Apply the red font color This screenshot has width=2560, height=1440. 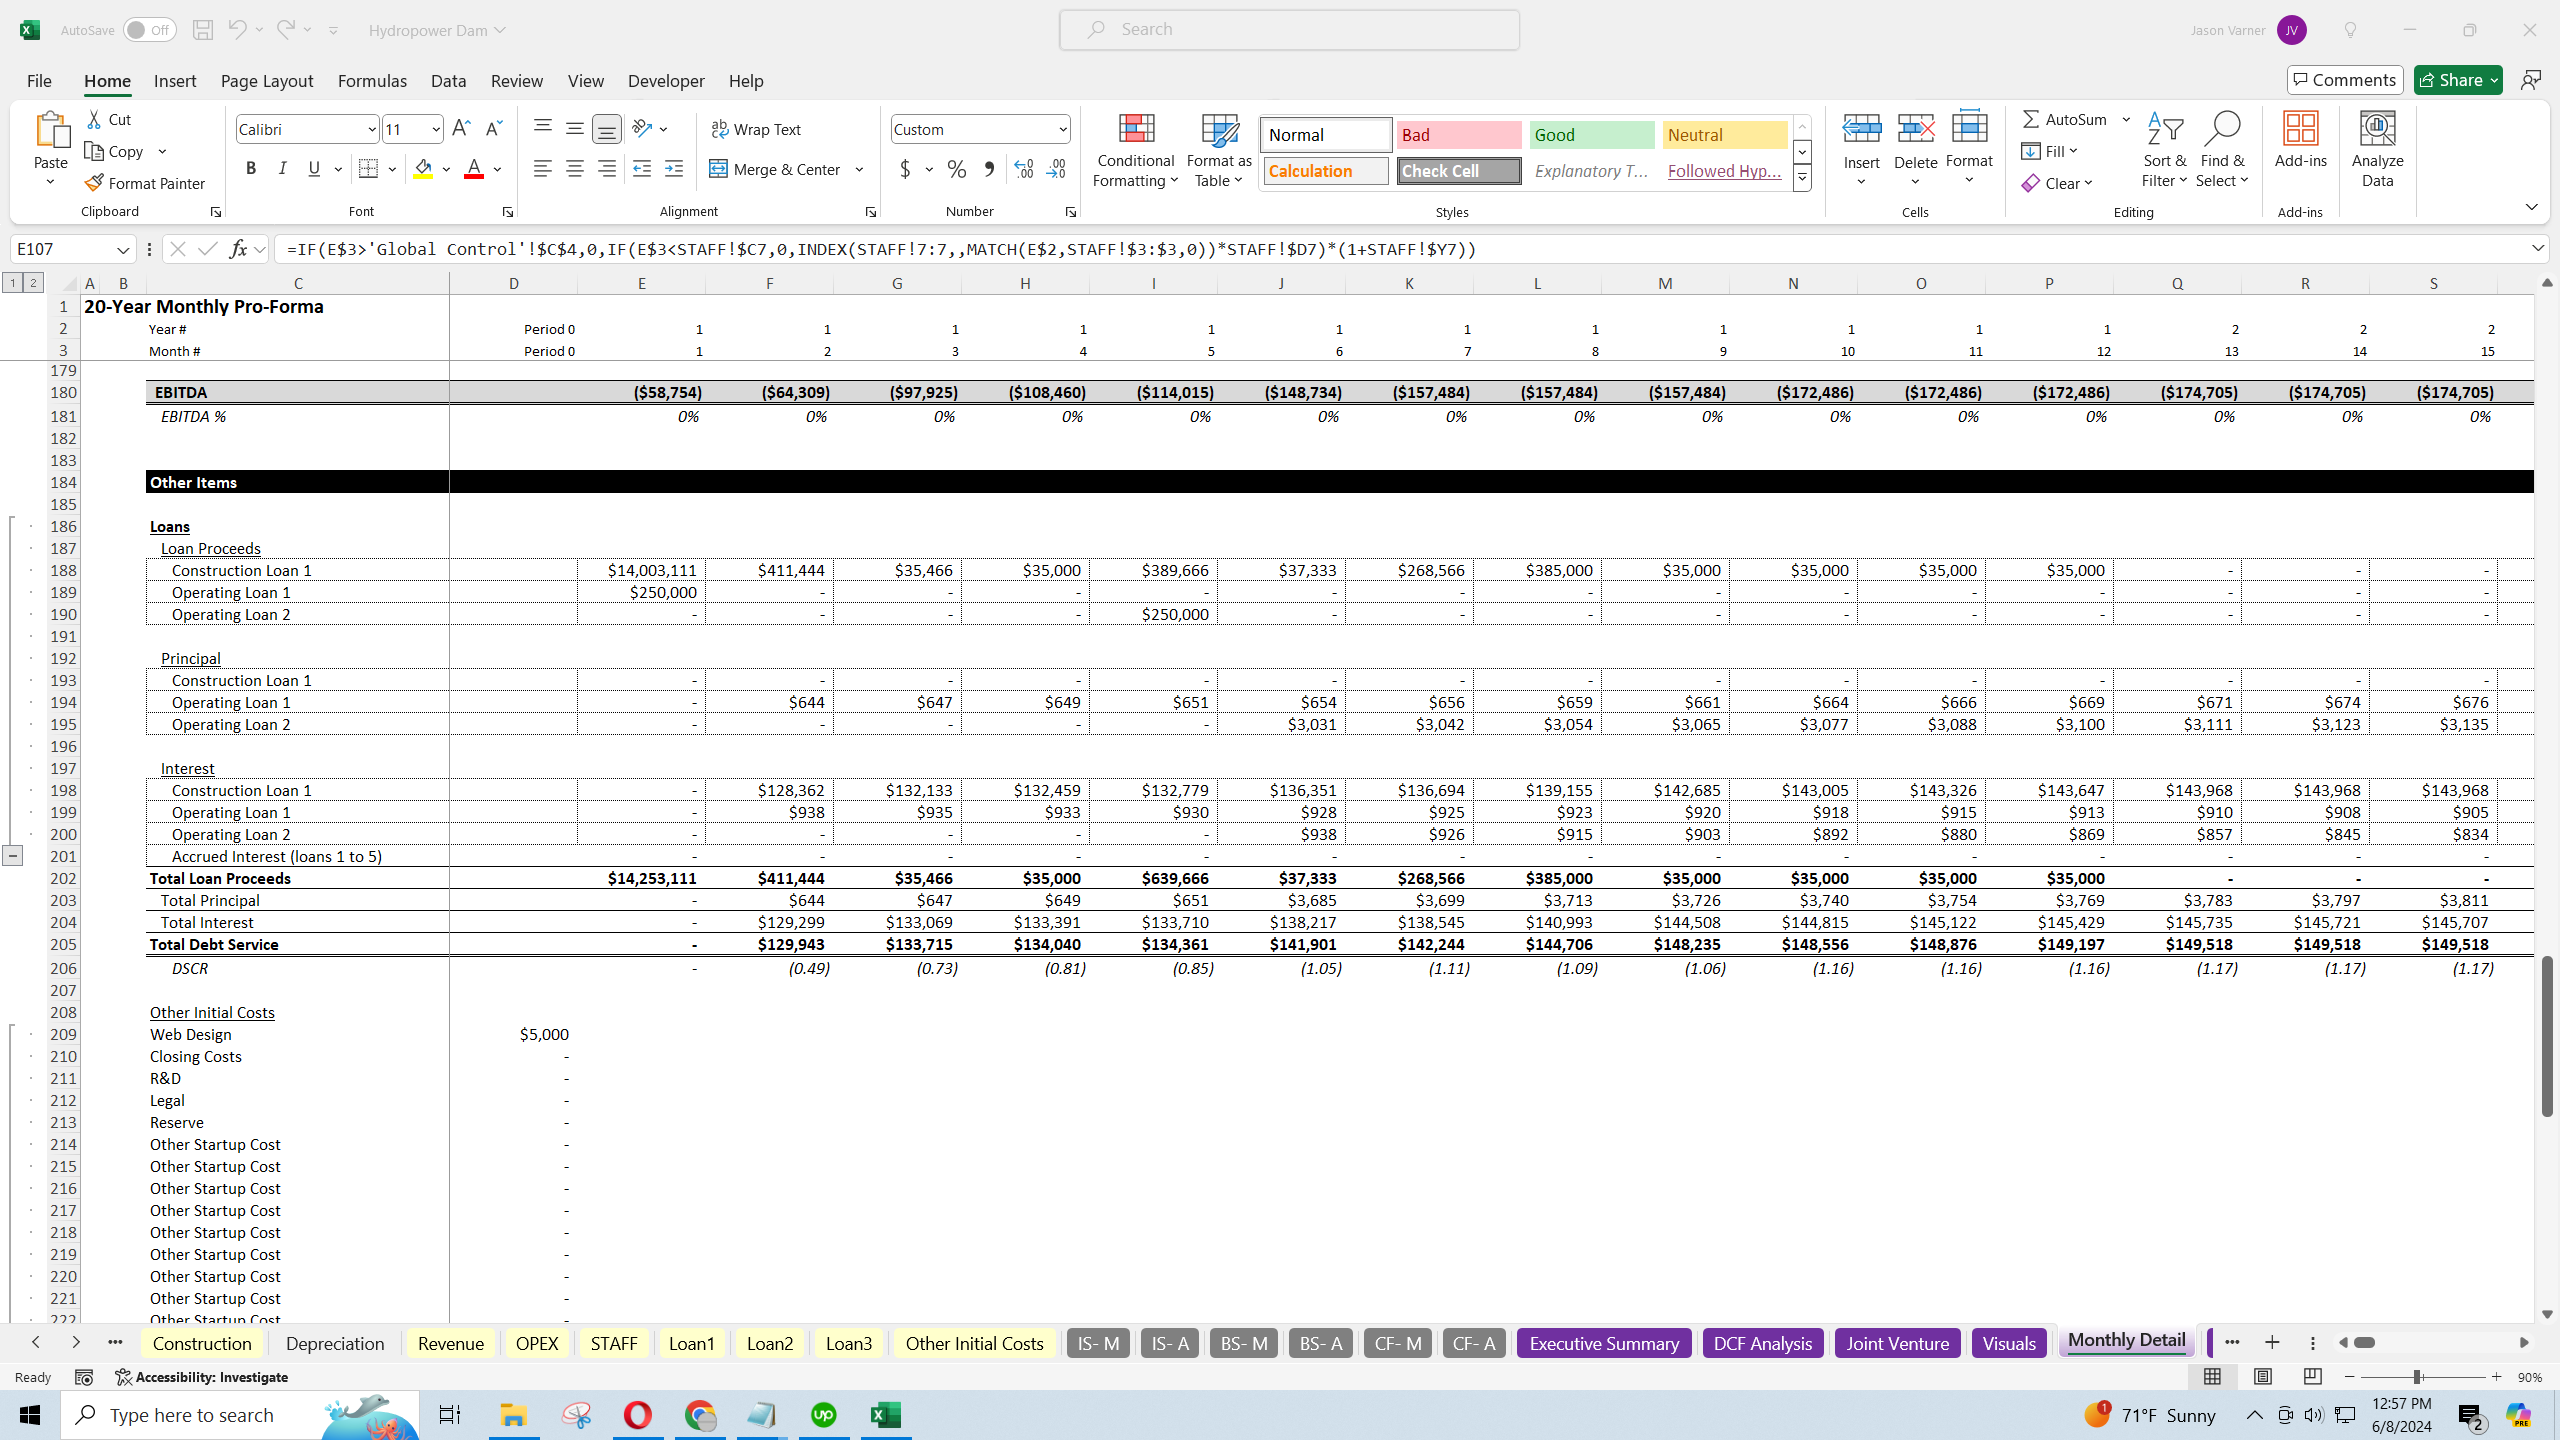[474, 169]
